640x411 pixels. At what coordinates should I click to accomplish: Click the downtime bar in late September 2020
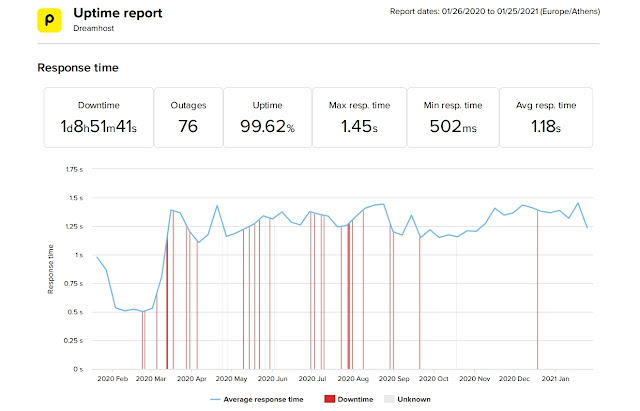(x=420, y=303)
